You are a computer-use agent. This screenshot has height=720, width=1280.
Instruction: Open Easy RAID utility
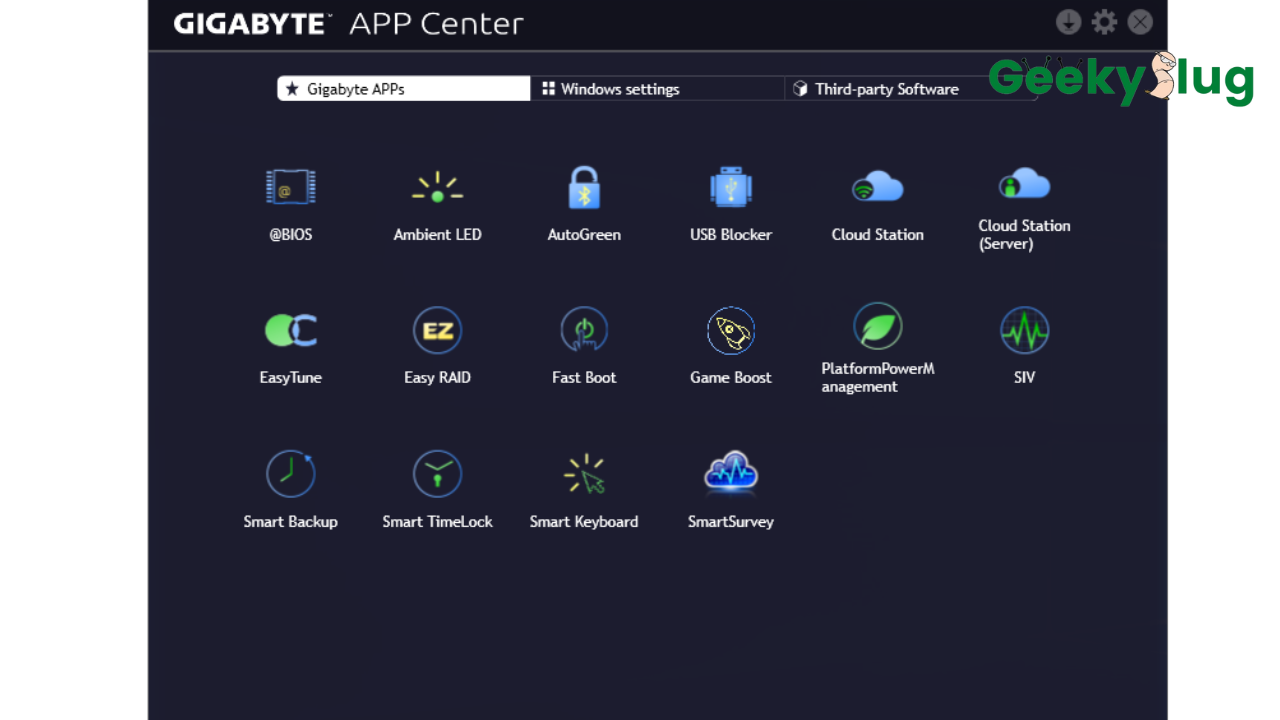point(437,331)
